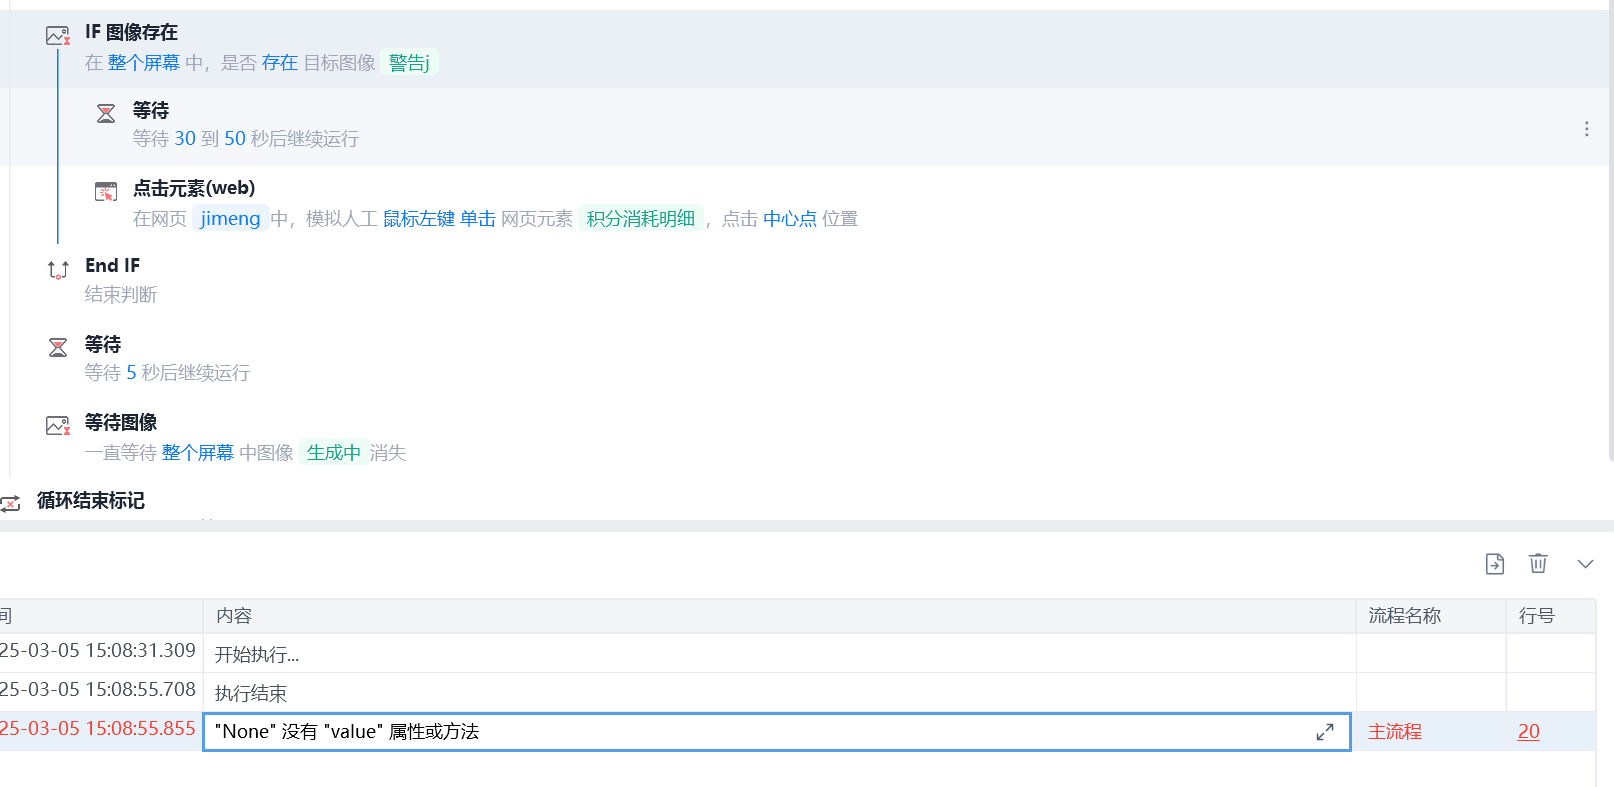
Task: Click the 内容 column header
Action: (234, 616)
